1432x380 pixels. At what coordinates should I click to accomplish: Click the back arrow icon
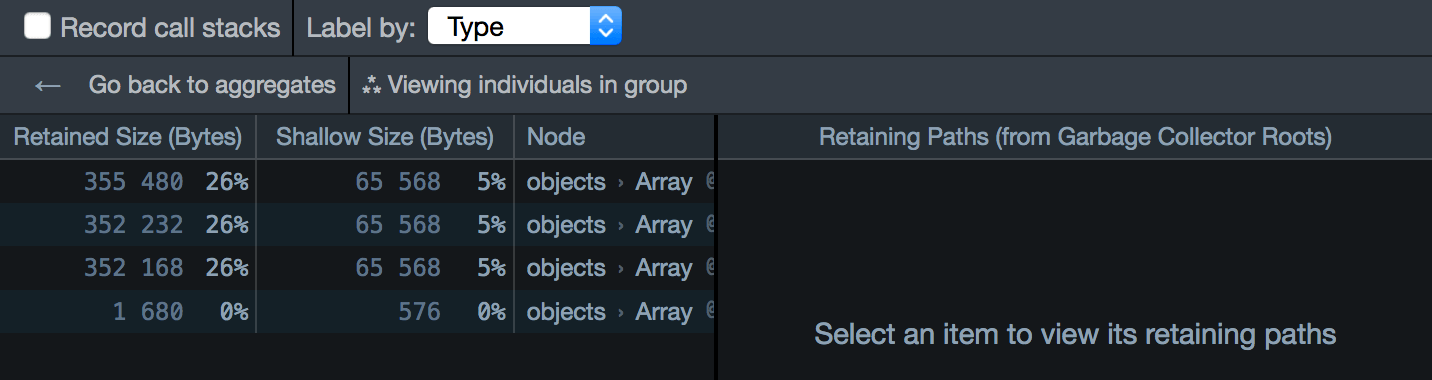point(47,85)
